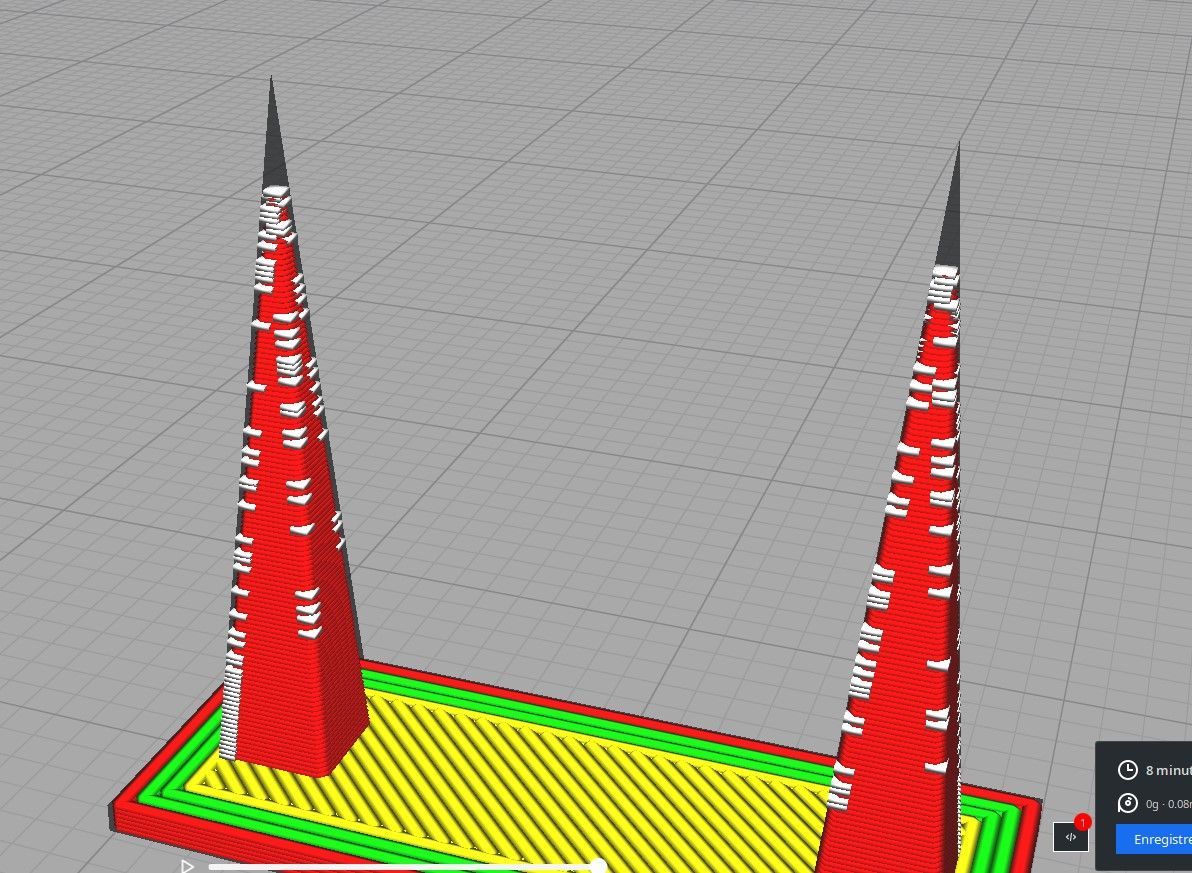Play the layer path simulation
The image size is (1192, 873).
(187, 865)
